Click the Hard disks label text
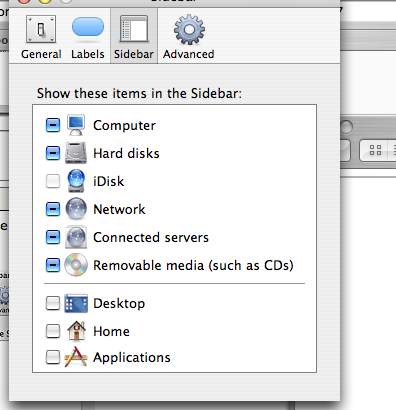Screen dimensions: 396x410 click(x=126, y=154)
